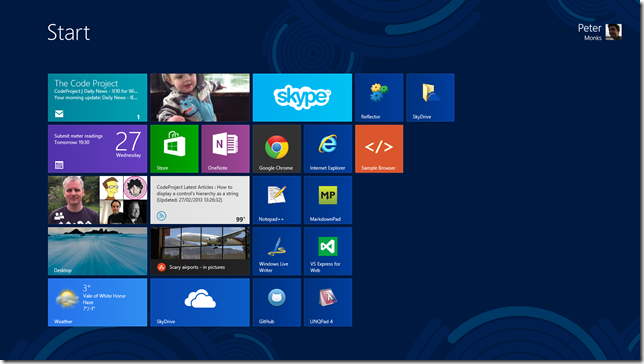Open the Sample Browser tile

tap(379, 149)
